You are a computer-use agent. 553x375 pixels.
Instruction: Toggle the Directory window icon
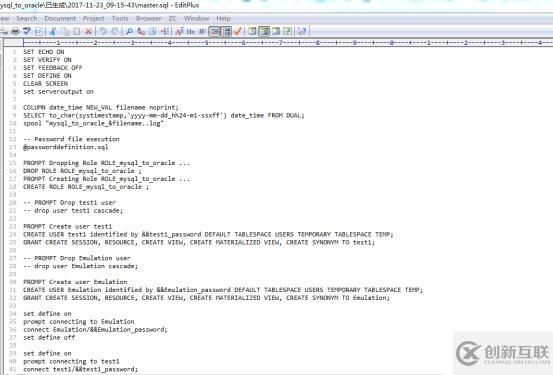coord(276,31)
